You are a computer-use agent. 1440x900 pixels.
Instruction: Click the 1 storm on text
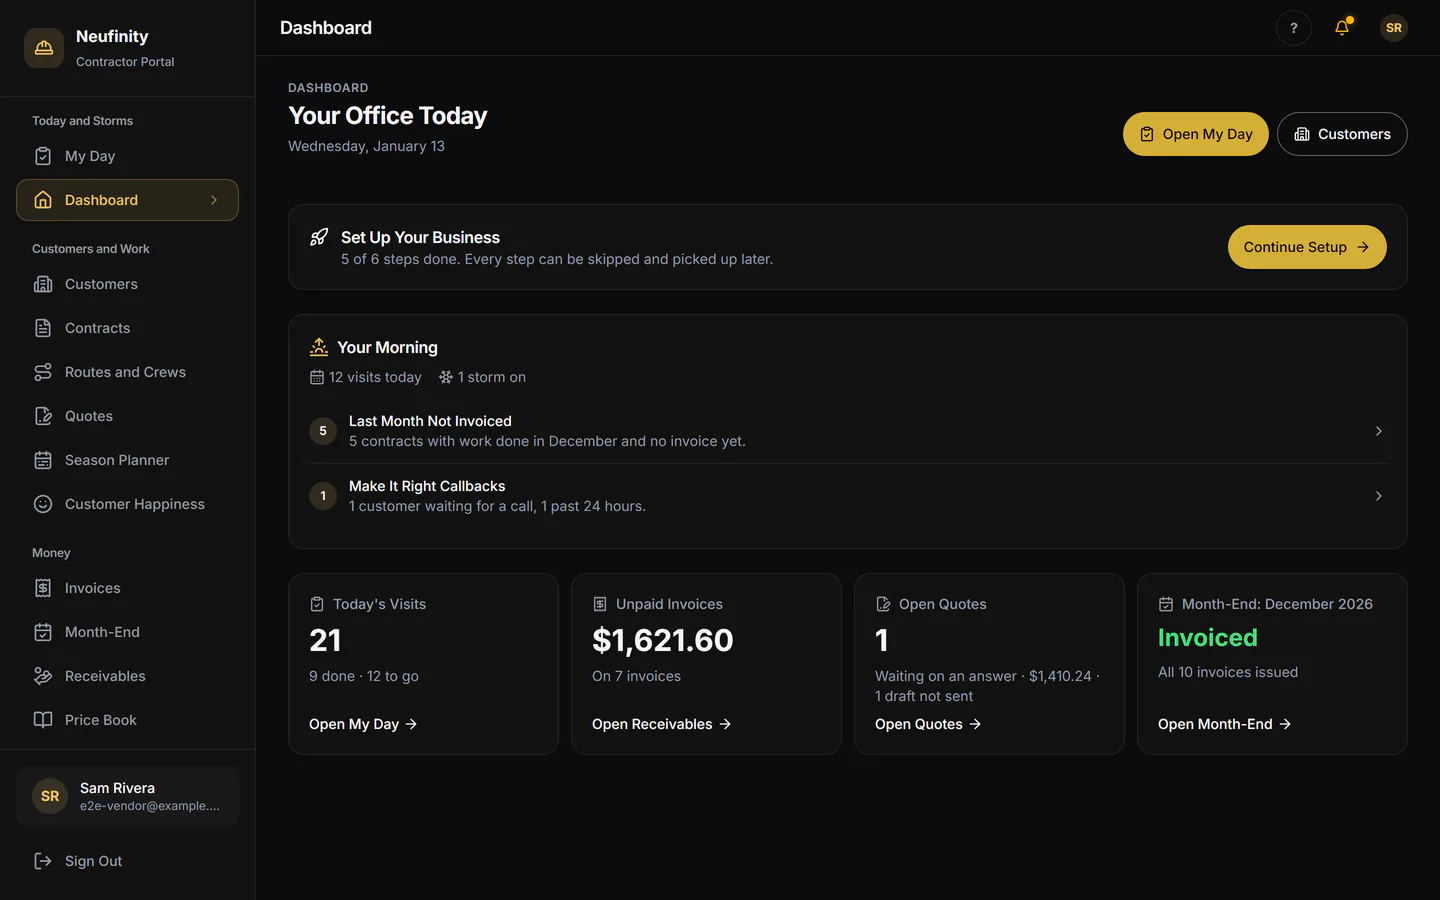coord(491,377)
